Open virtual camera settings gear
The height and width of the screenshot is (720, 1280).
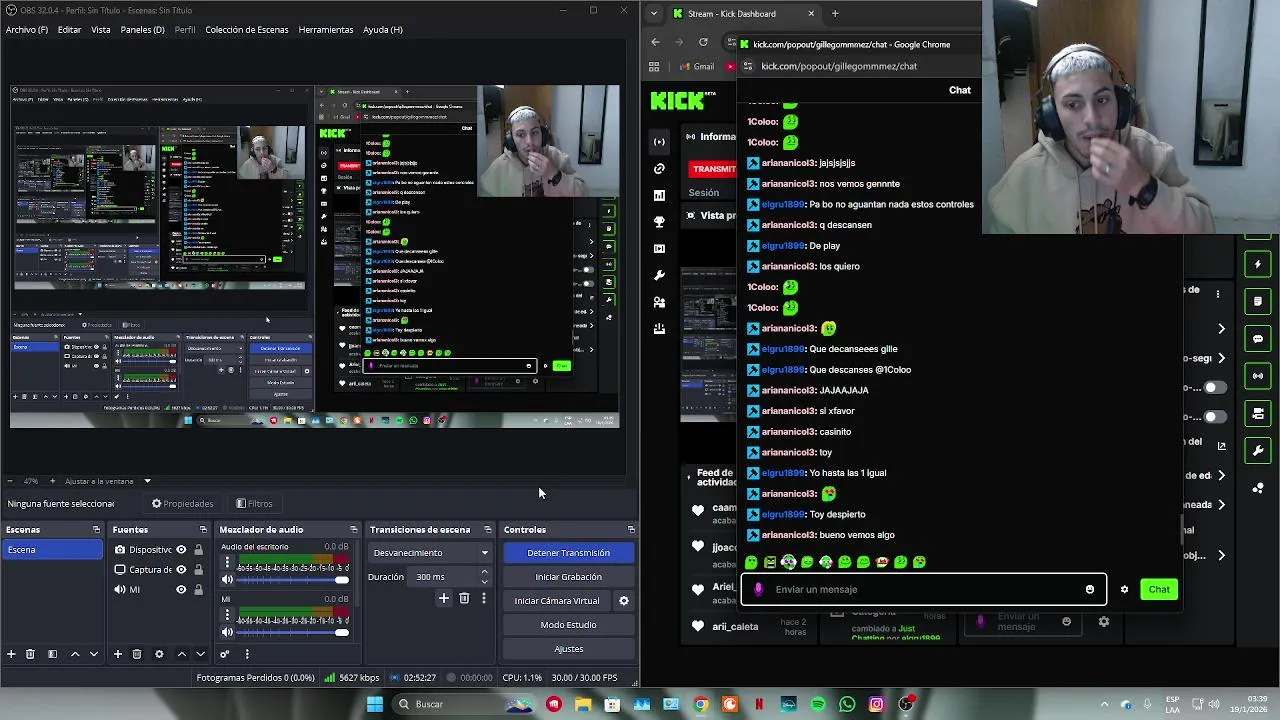coord(623,601)
